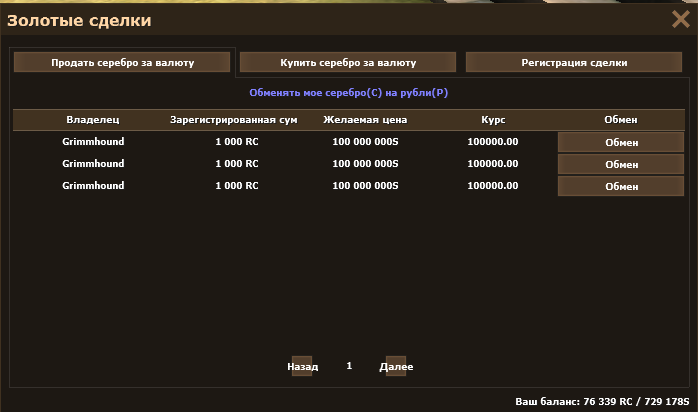Select owner Grimmhound in the first row
The width and height of the screenshot is (698, 412).
[x=93, y=142]
